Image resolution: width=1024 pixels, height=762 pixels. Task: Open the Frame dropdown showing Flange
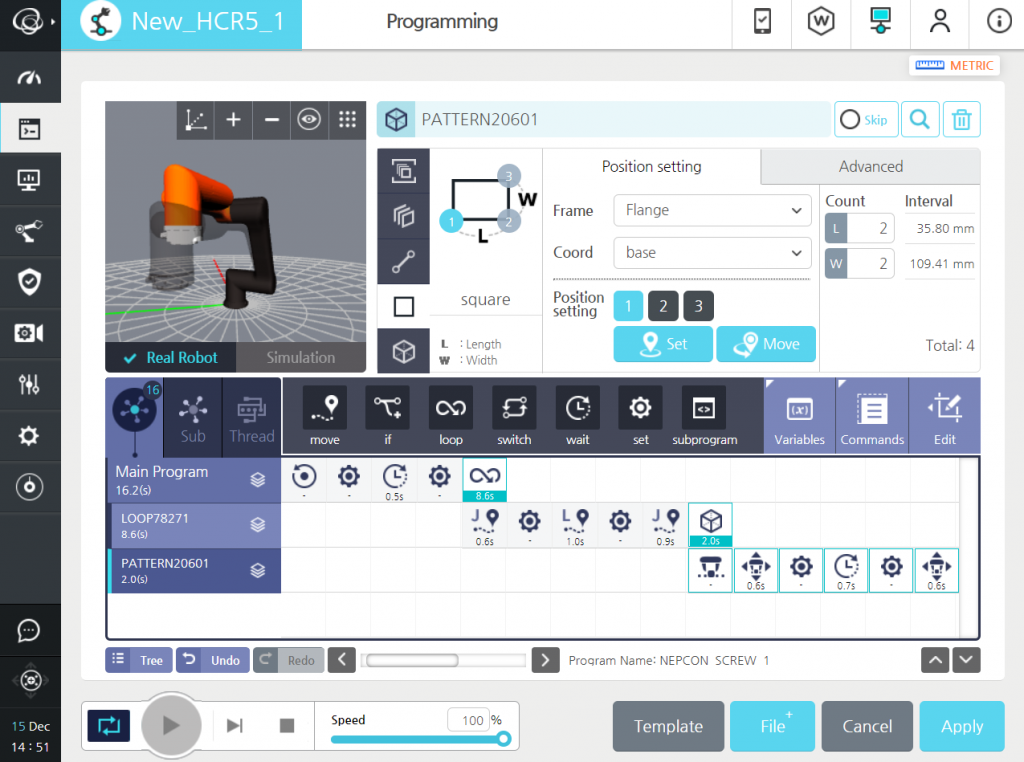pos(711,211)
